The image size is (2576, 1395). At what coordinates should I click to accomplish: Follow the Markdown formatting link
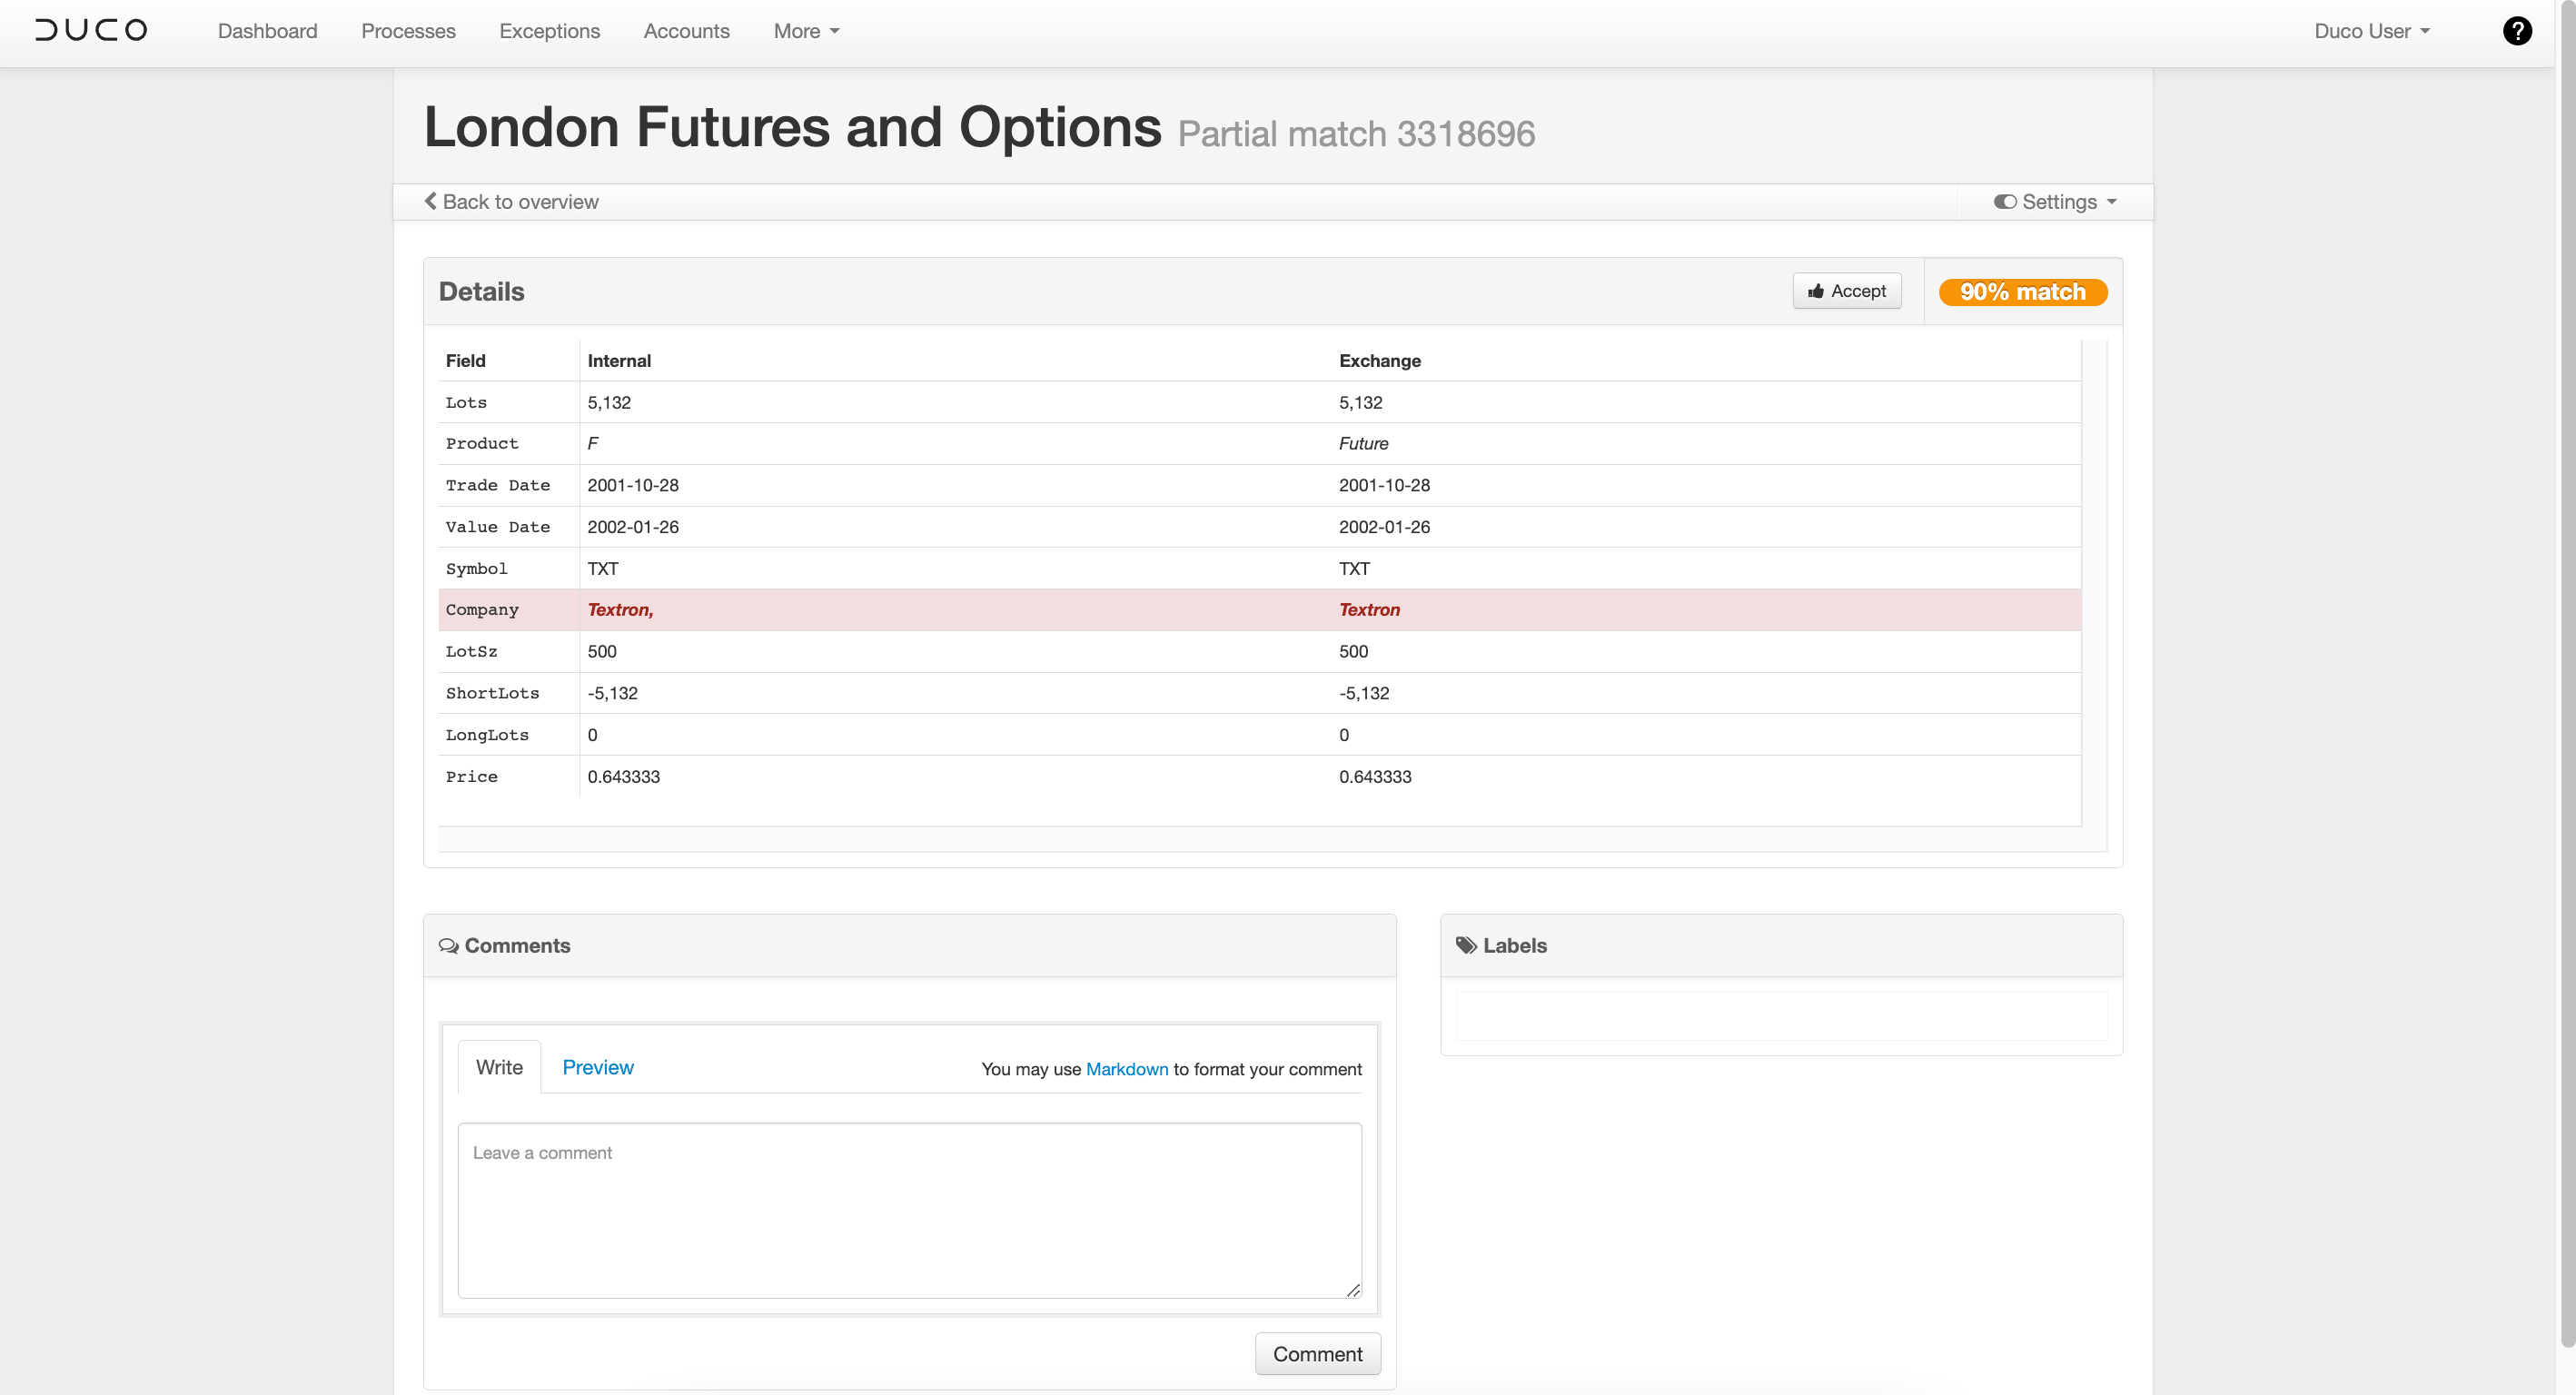tap(1126, 1069)
